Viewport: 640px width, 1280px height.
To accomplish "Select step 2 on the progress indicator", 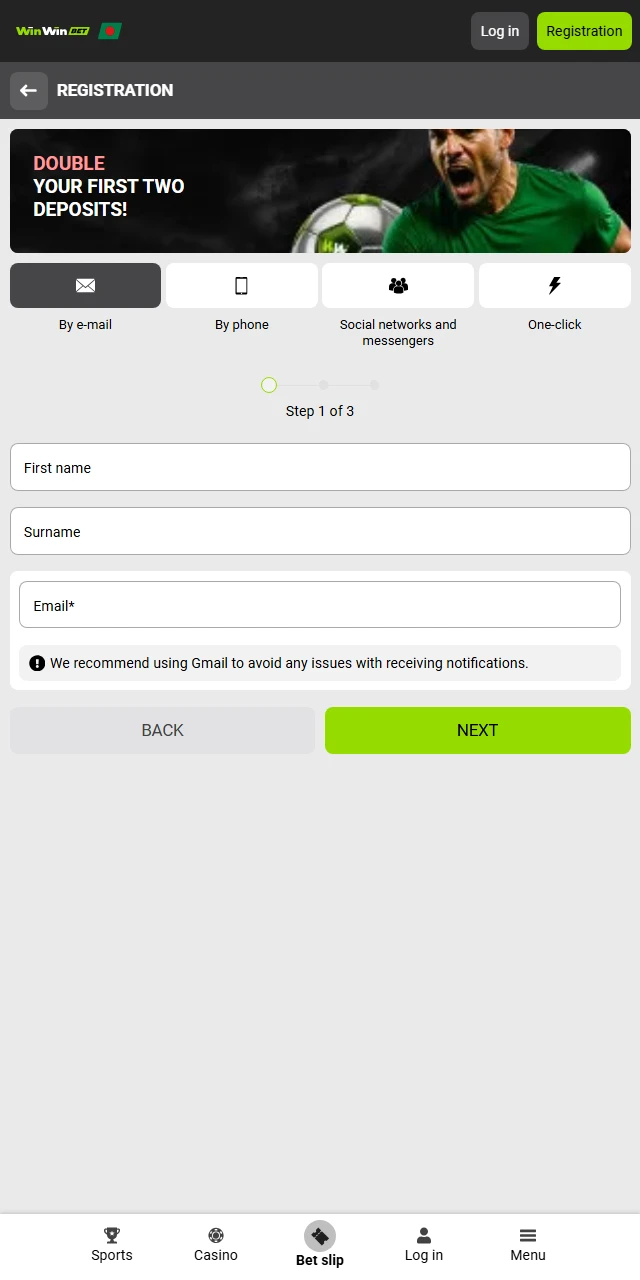I will (322, 385).
